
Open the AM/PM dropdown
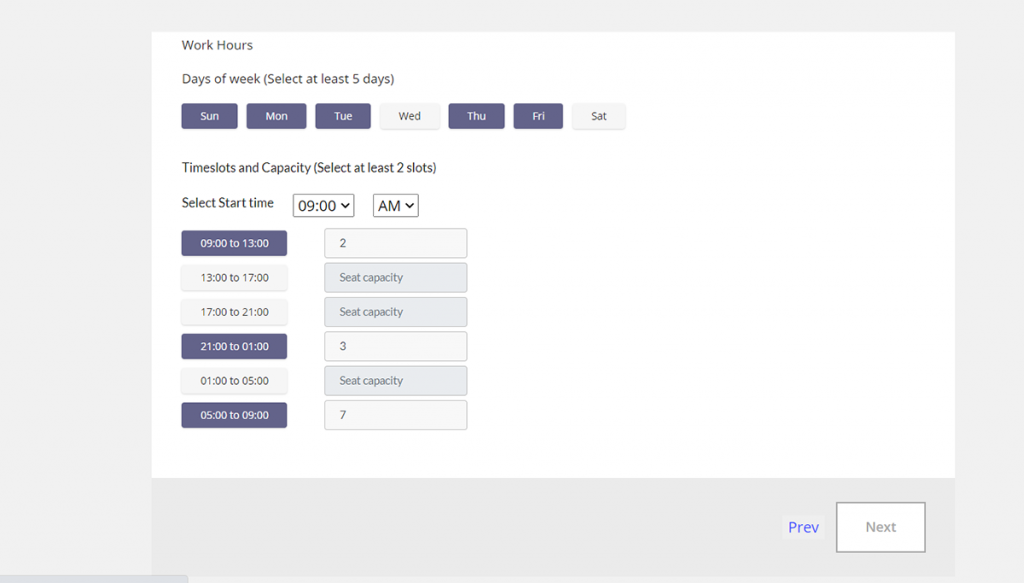pyautogui.click(x=396, y=206)
